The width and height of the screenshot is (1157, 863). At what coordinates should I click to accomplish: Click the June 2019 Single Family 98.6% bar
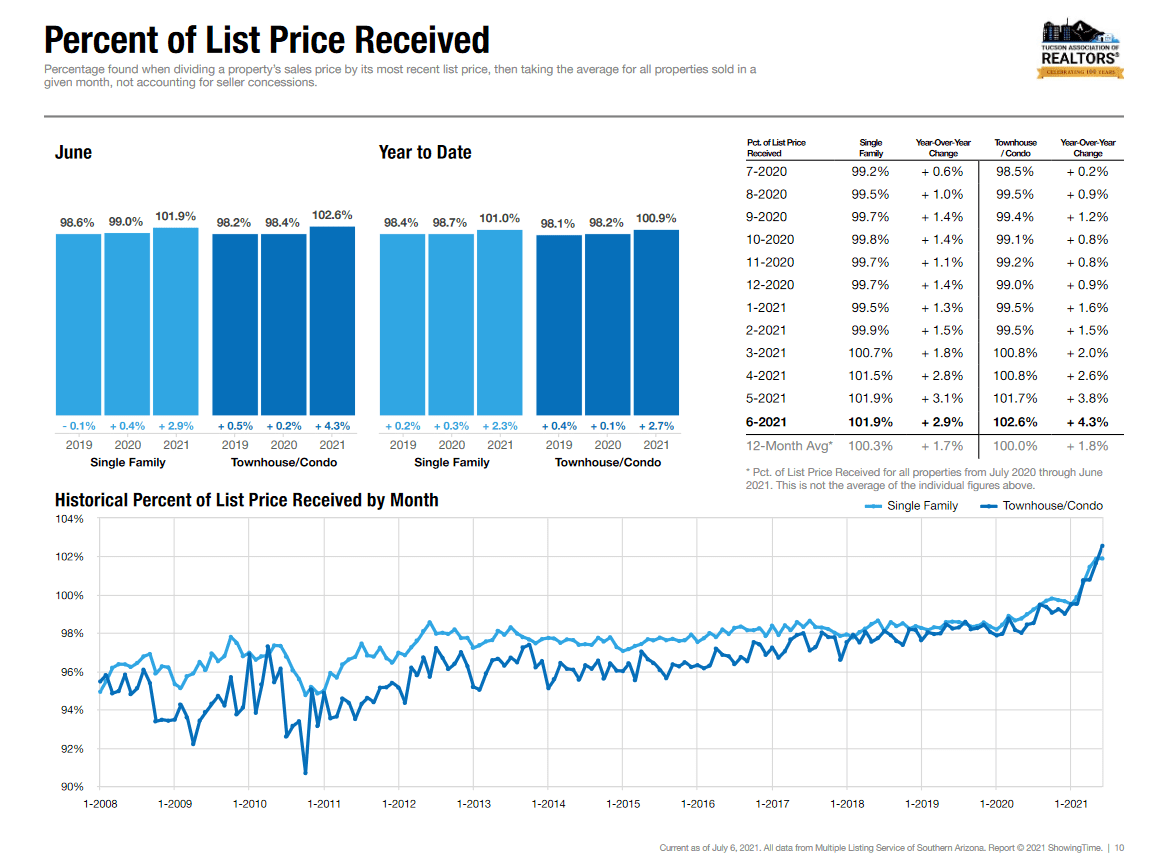click(78, 320)
